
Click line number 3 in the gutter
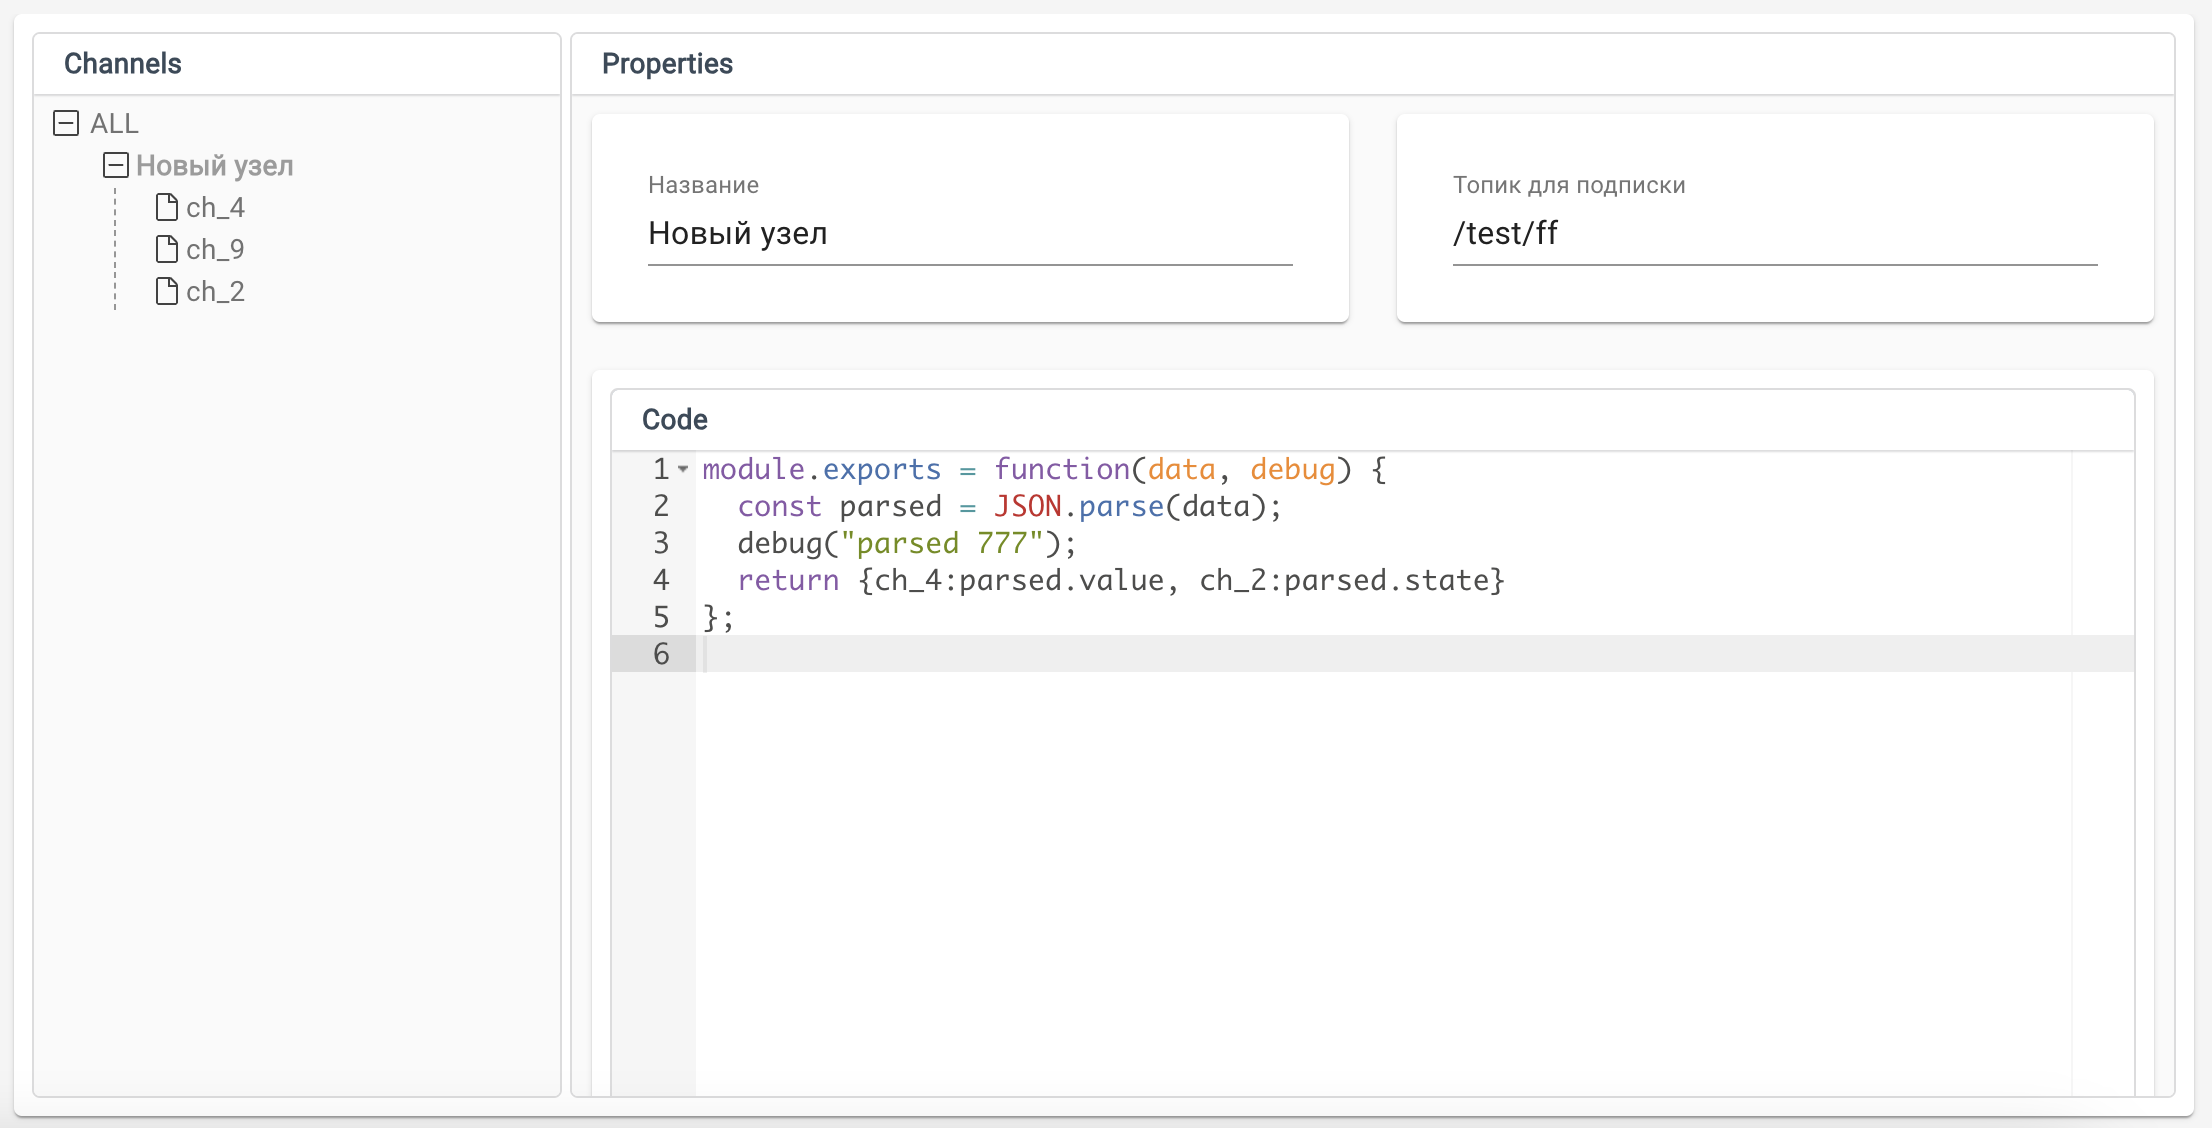click(x=660, y=543)
